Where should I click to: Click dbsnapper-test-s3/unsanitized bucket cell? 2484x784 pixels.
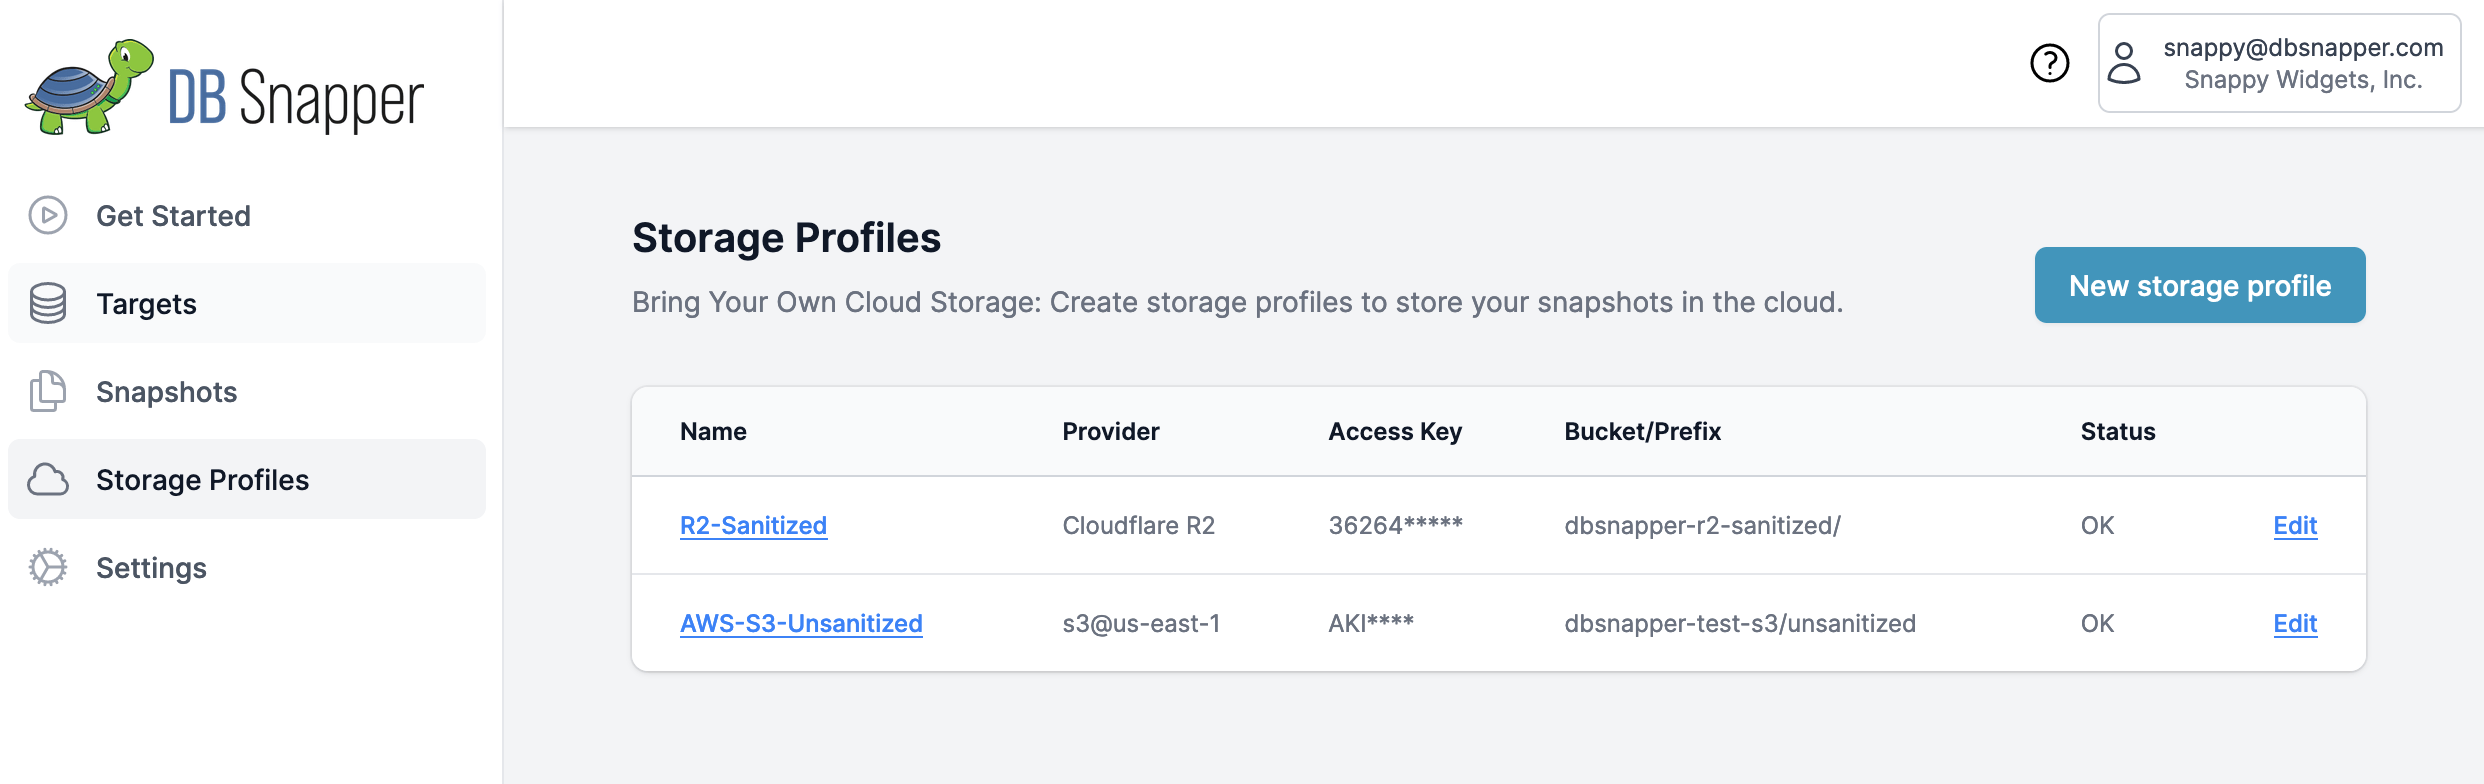tap(1740, 623)
